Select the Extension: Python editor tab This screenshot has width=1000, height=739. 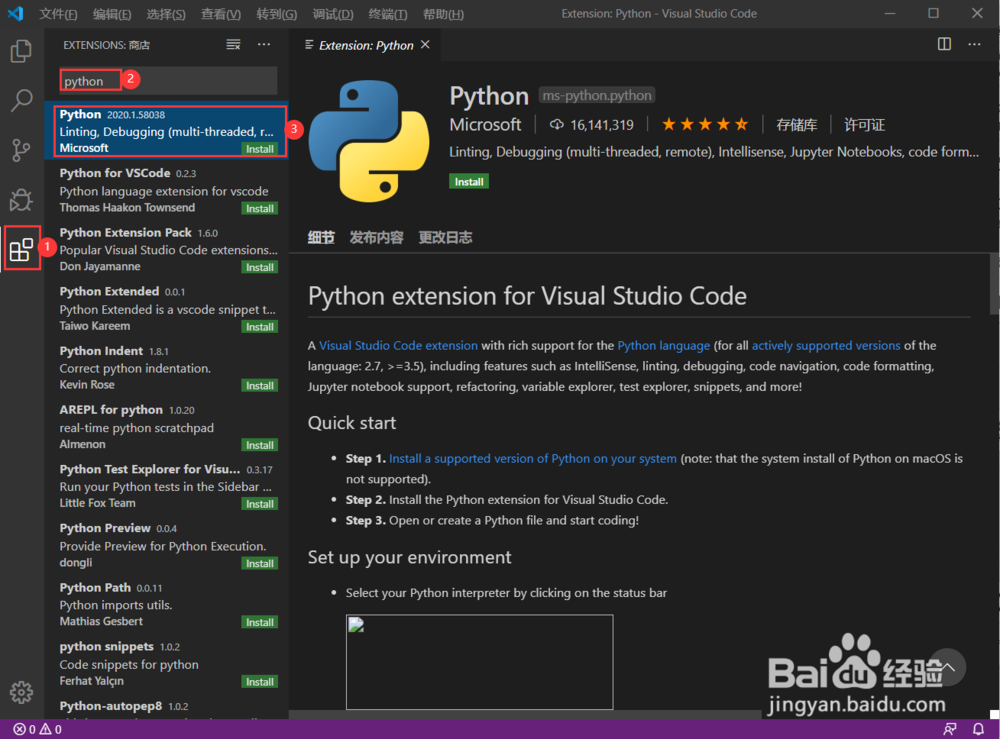365,45
